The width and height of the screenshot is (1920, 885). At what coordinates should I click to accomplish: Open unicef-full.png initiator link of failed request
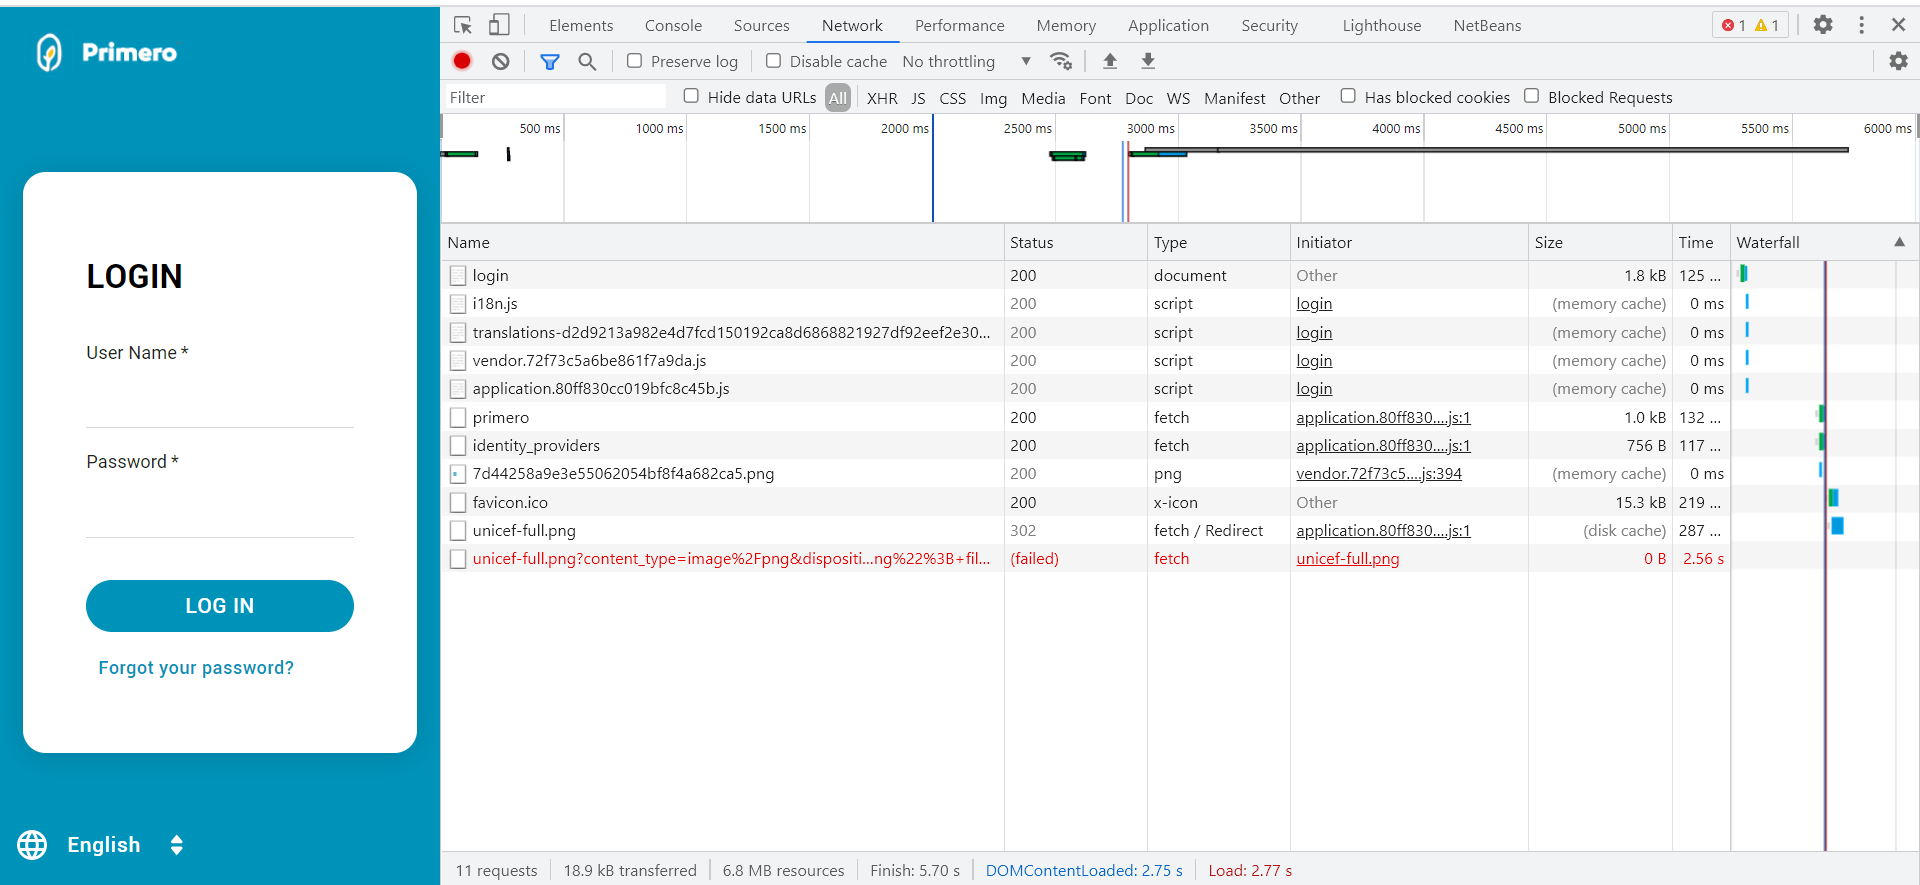1347,559
